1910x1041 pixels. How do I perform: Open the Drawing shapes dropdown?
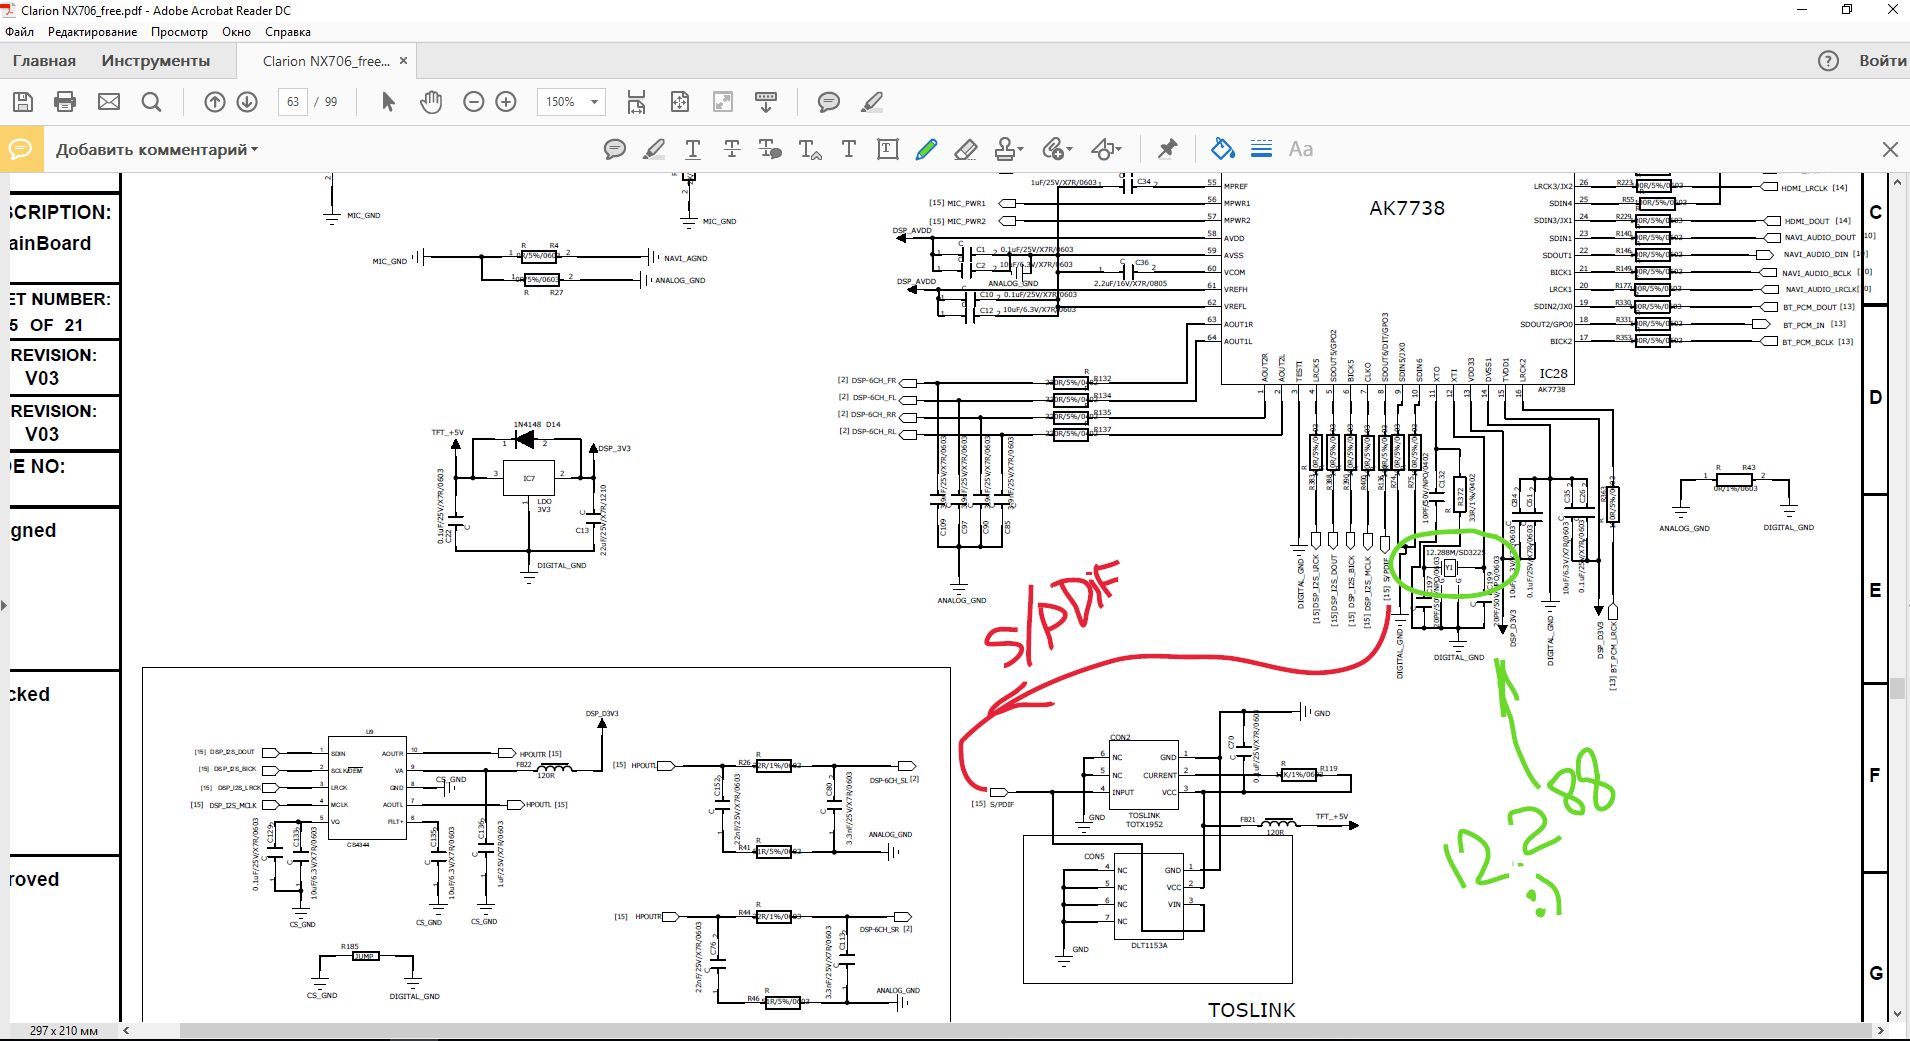1105,150
